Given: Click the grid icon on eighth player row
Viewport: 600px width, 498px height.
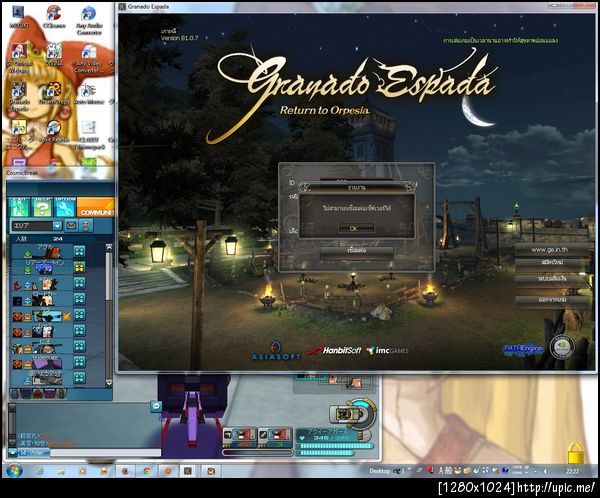Looking at the screenshot, I should pyautogui.click(x=79, y=362).
